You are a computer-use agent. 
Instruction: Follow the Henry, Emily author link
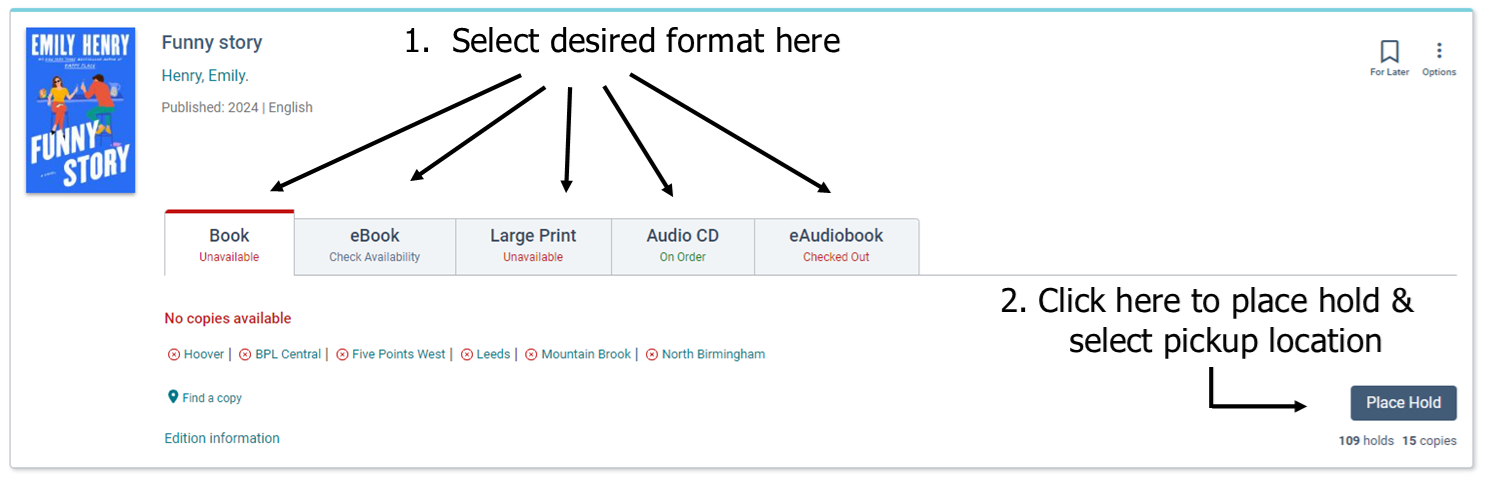click(x=205, y=76)
